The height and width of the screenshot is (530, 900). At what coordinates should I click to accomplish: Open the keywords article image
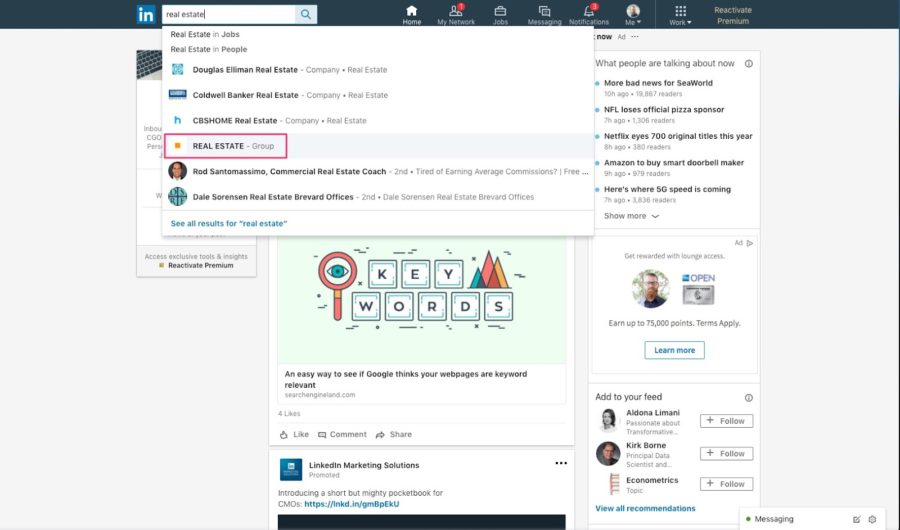pos(422,300)
